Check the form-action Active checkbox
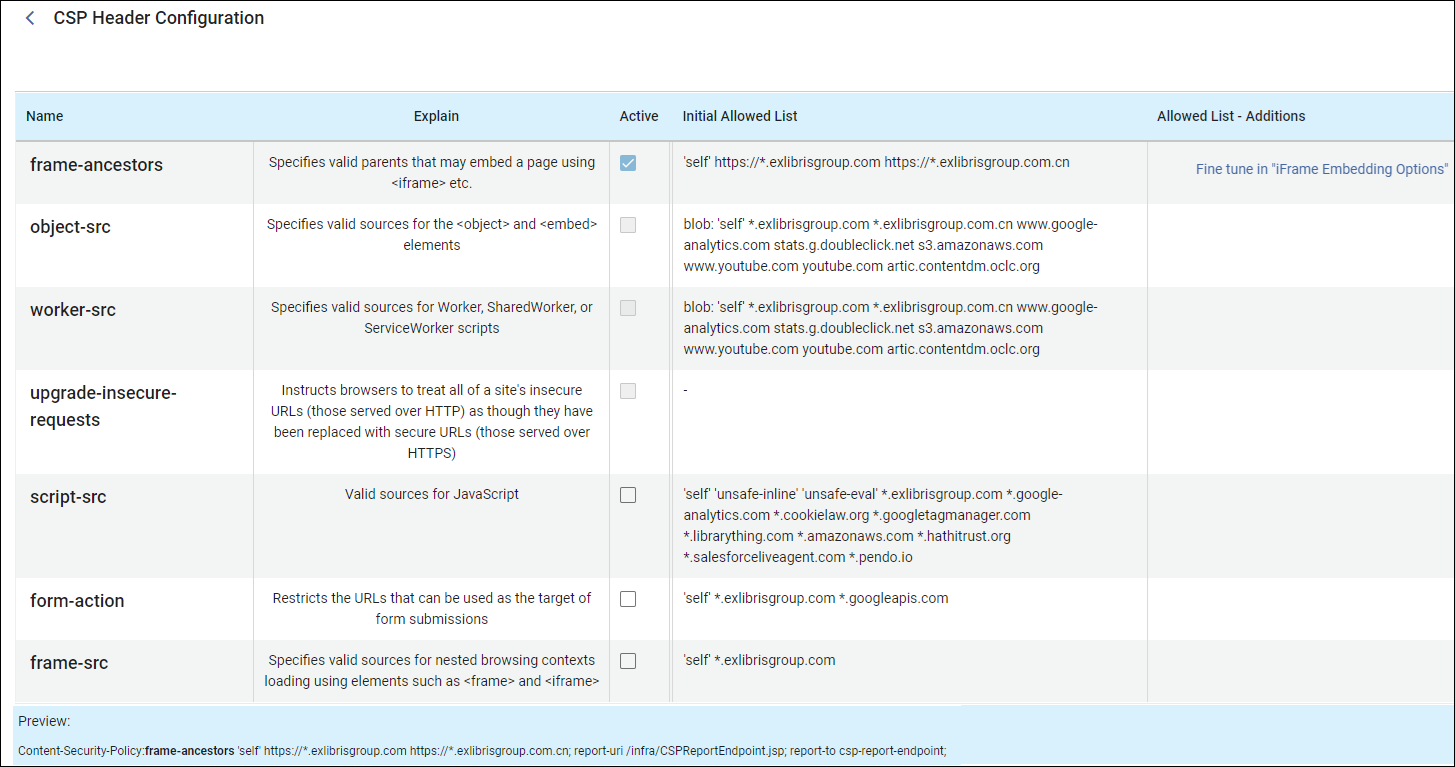 (x=628, y=599)
